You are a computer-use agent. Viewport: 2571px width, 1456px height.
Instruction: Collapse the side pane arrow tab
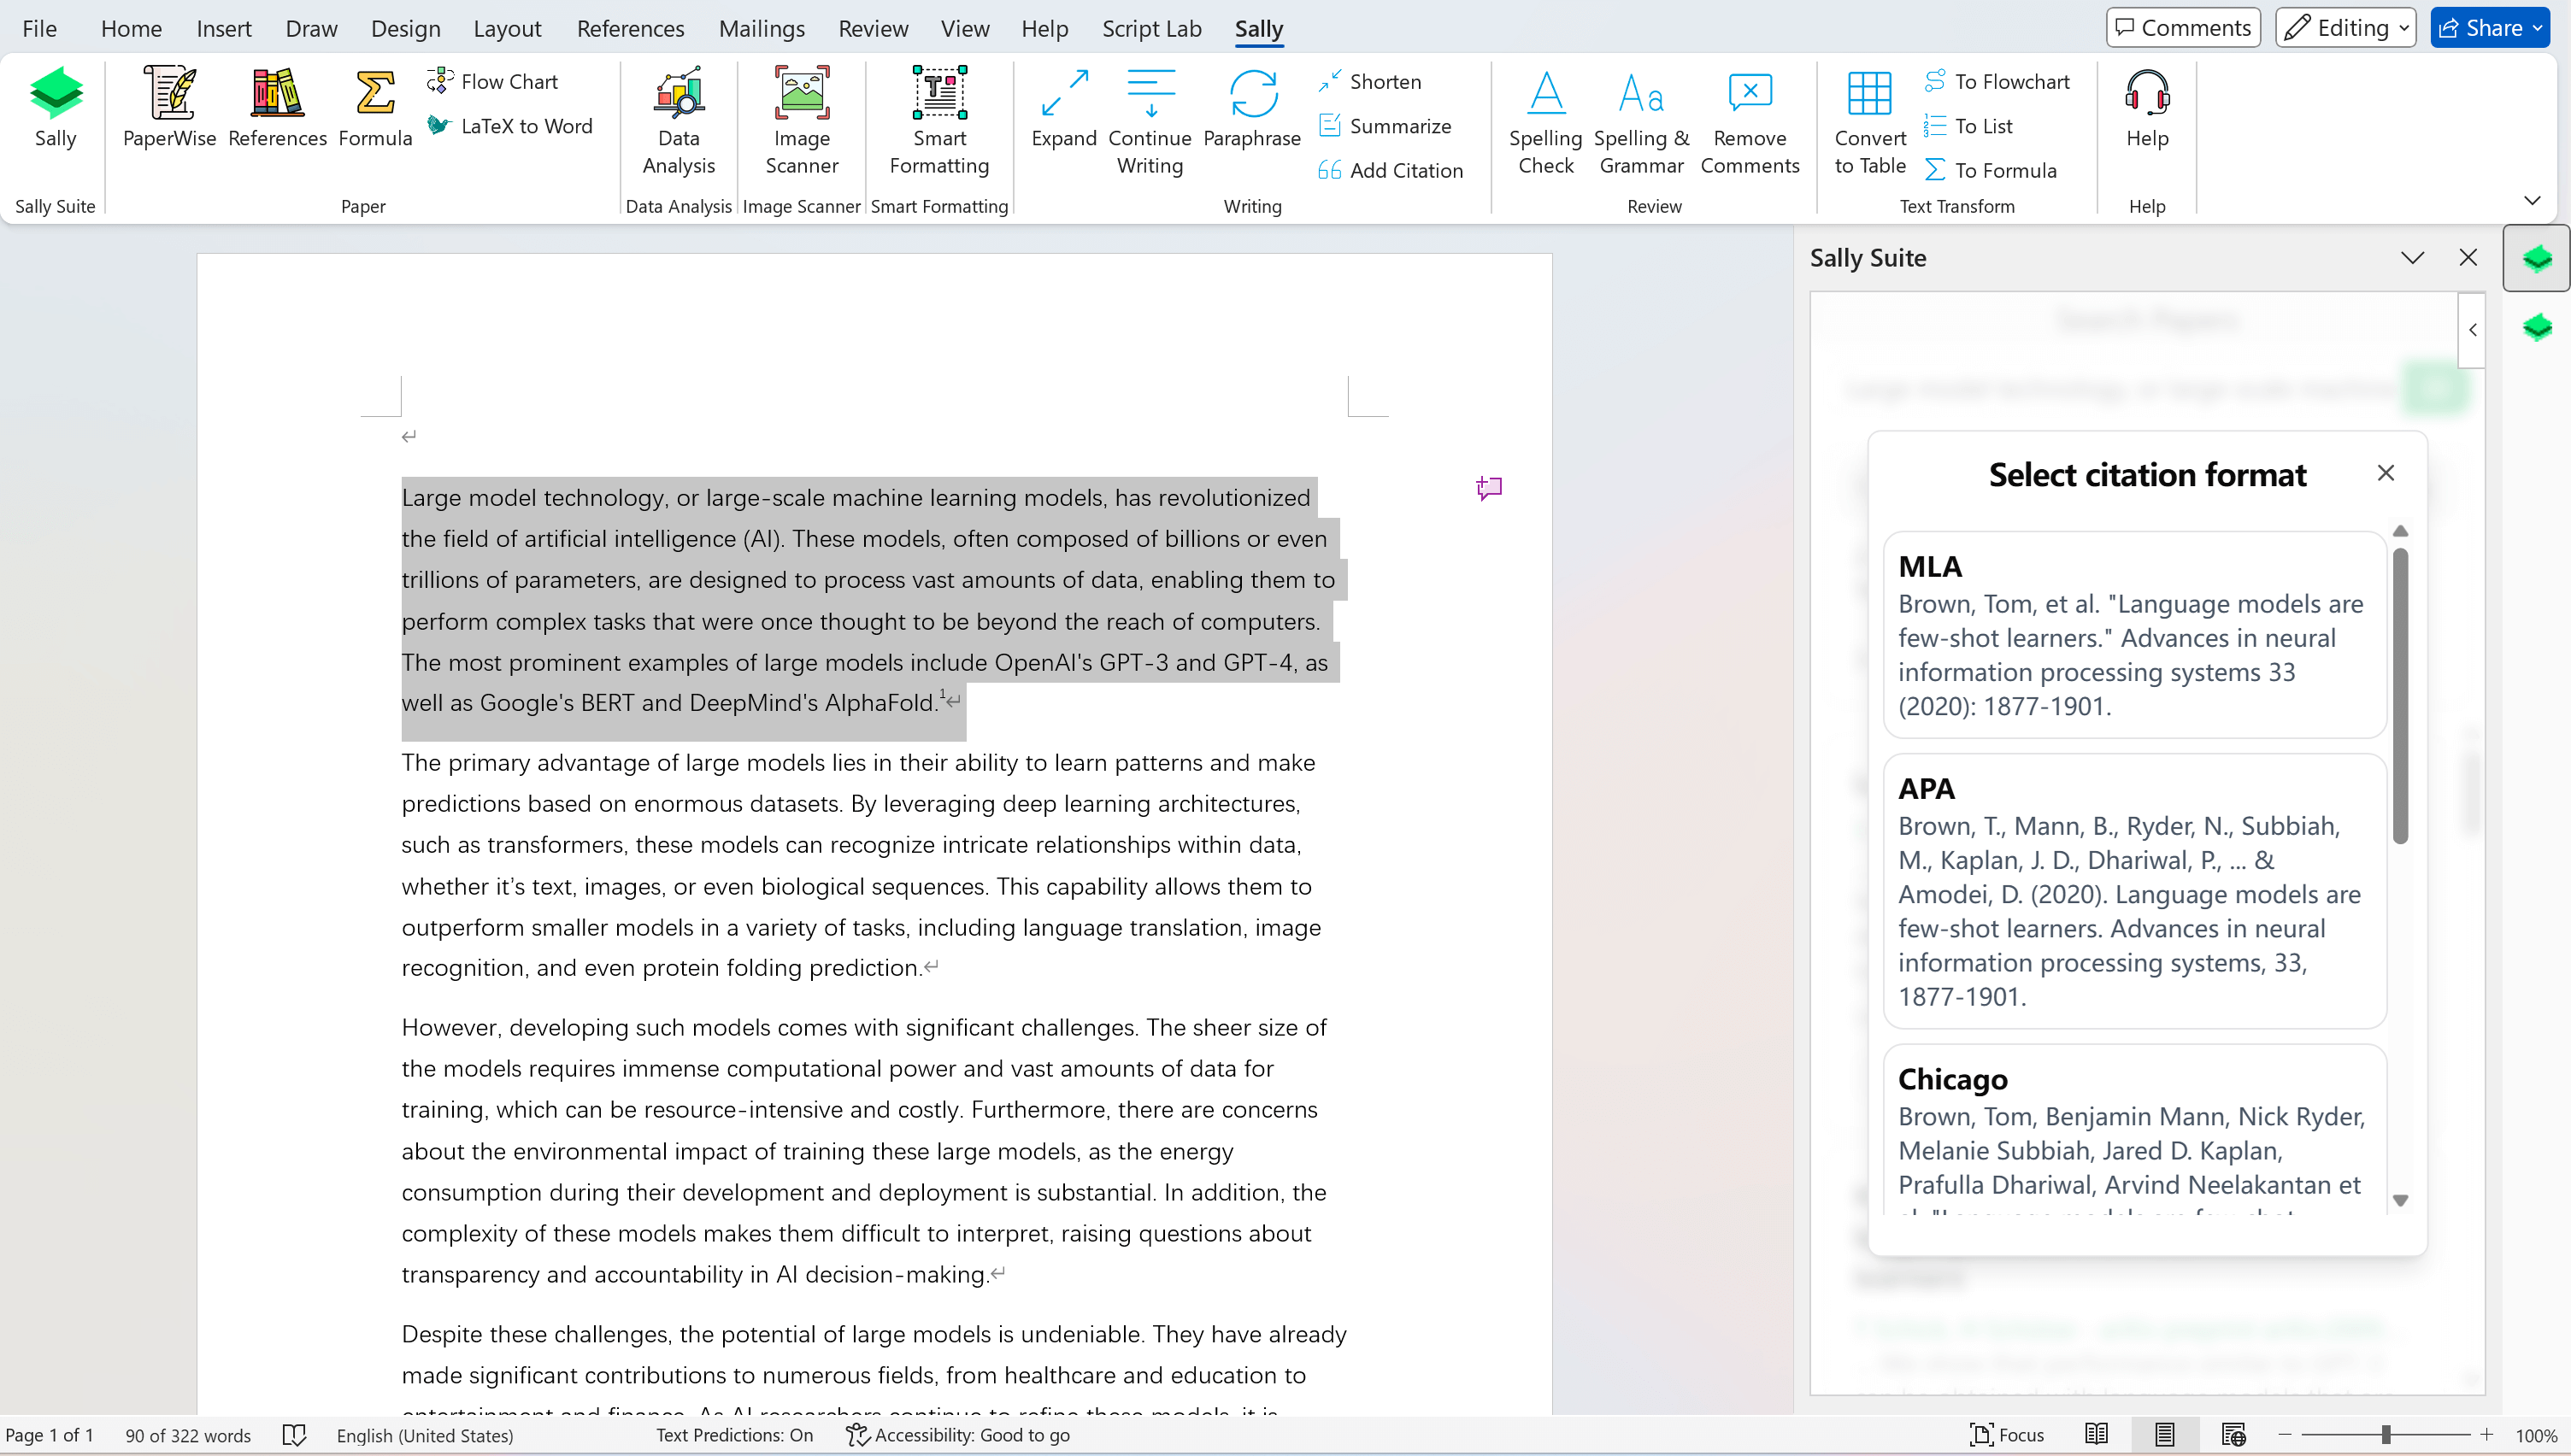(2472, 330)
